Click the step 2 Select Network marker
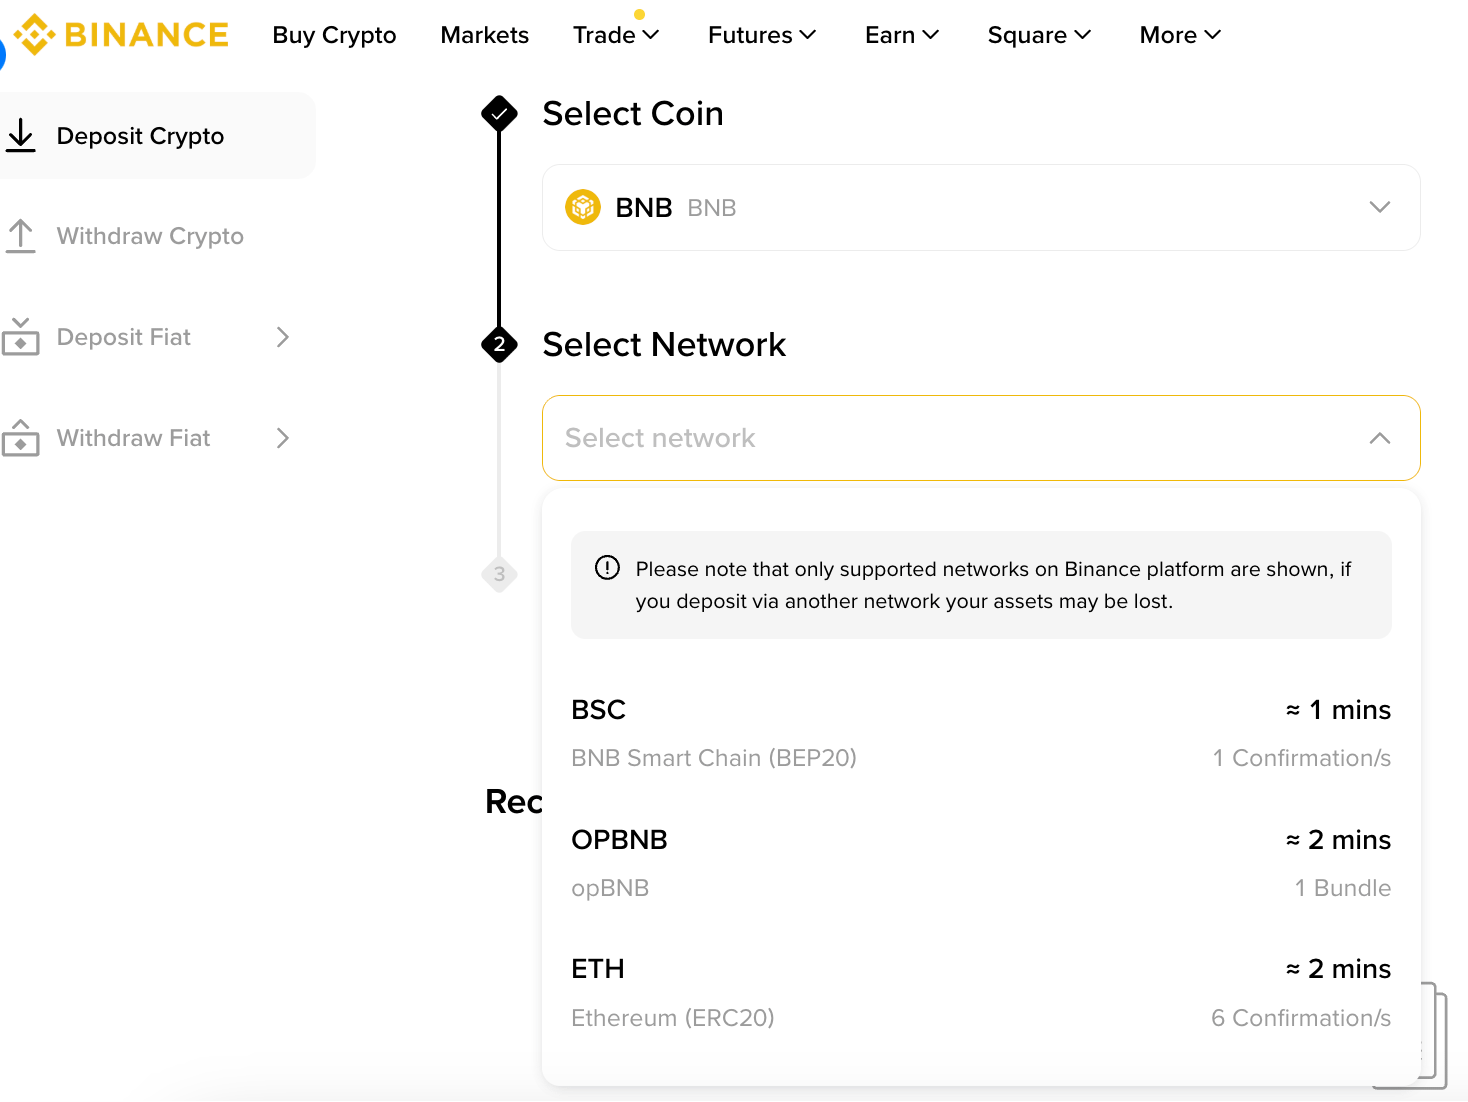 [x=499, y=344]
